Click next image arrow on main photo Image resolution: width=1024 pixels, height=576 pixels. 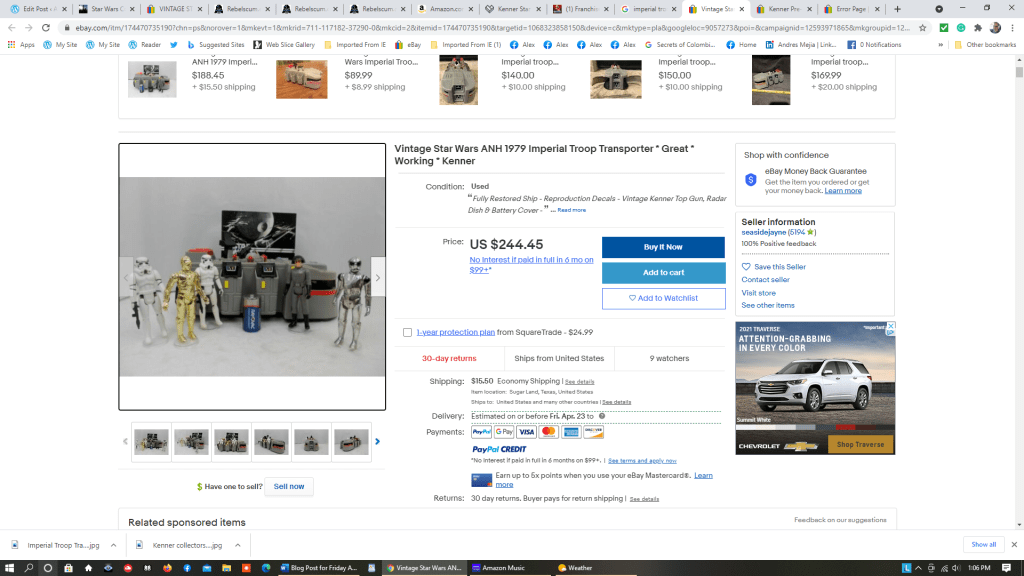[377, 278]
